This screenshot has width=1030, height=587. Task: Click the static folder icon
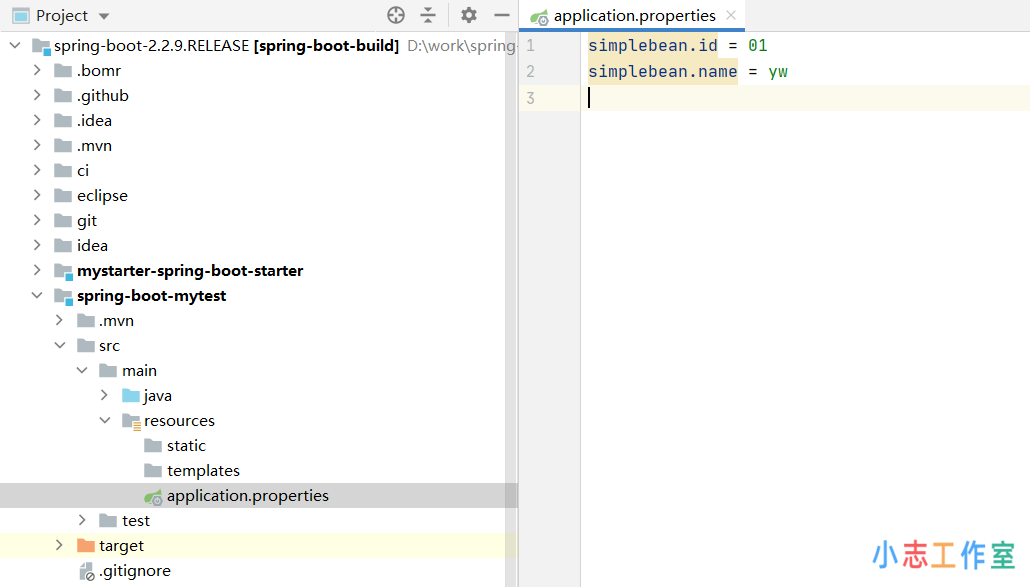[152, 446]
